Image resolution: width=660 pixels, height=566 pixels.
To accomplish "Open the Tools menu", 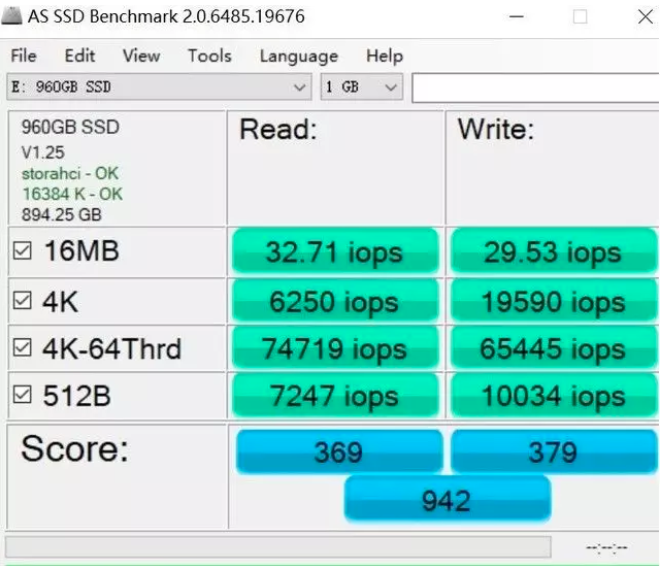I will tap(209, 56).
